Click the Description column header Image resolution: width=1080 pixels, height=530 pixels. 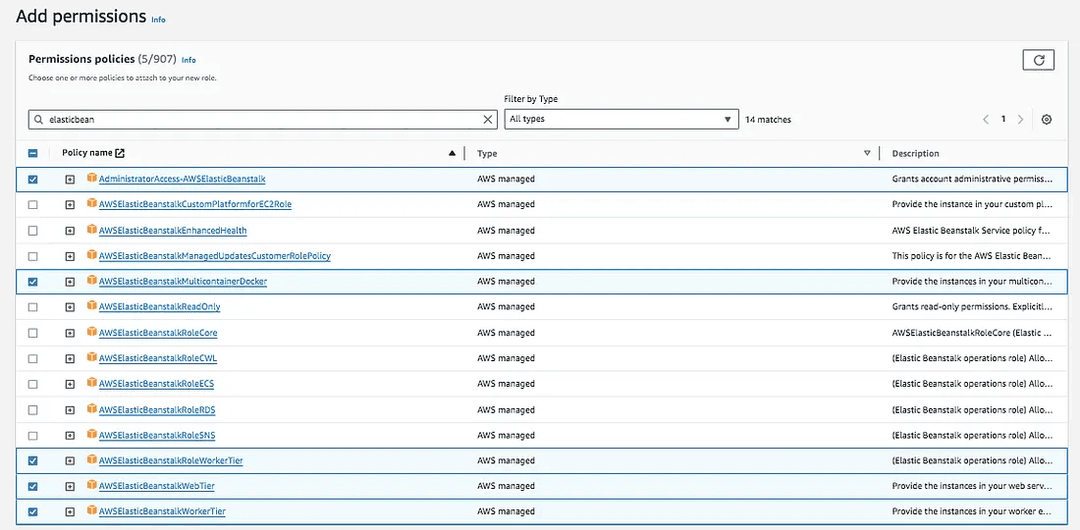915,154
